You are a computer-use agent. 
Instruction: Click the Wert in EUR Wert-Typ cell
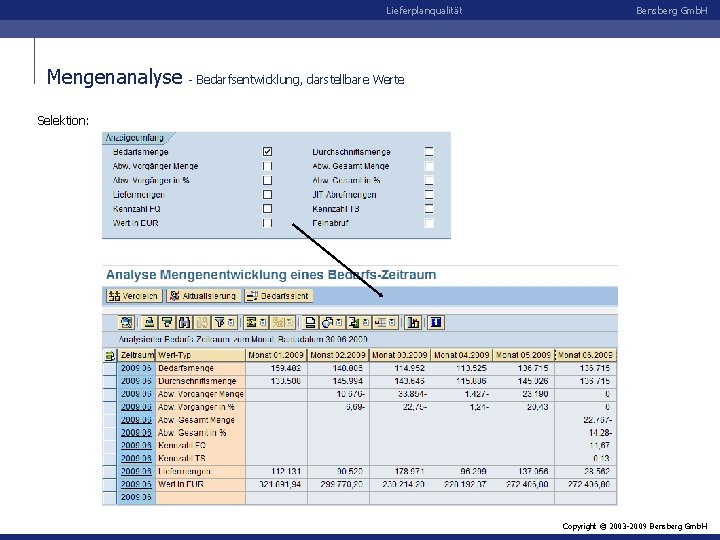[x=201, y=484]
